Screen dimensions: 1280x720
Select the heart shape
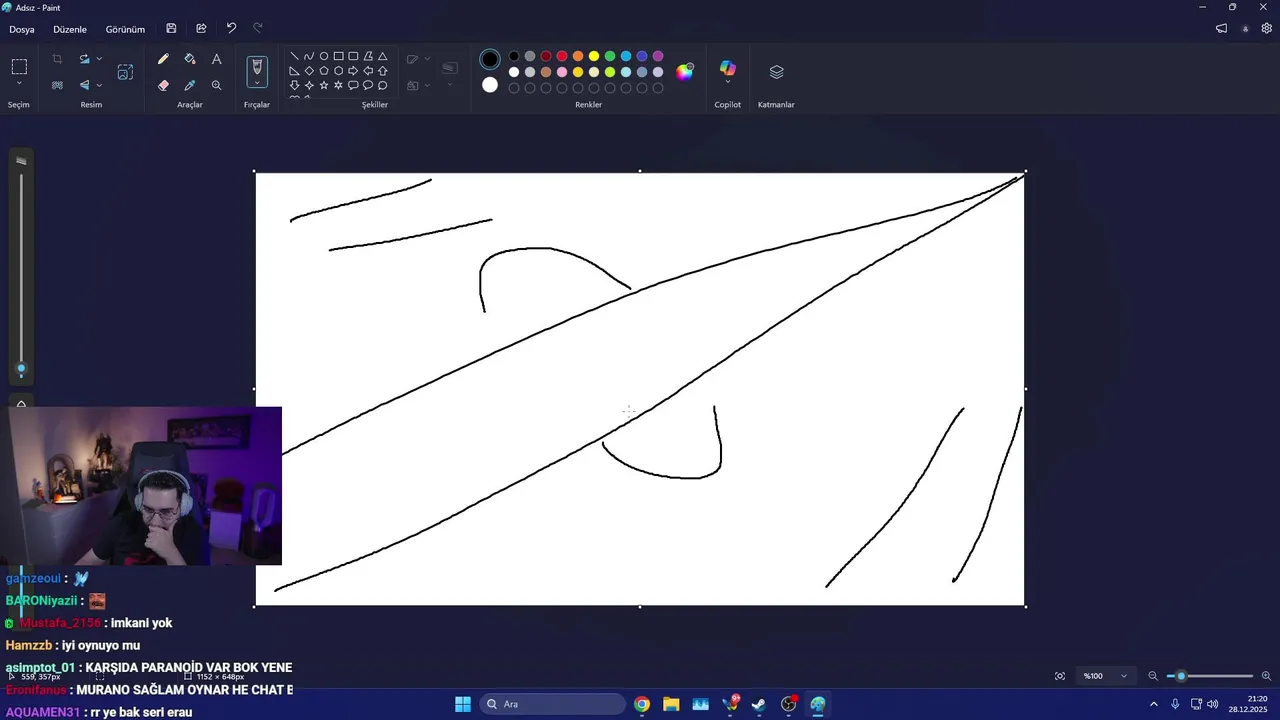tap(294, 98)
